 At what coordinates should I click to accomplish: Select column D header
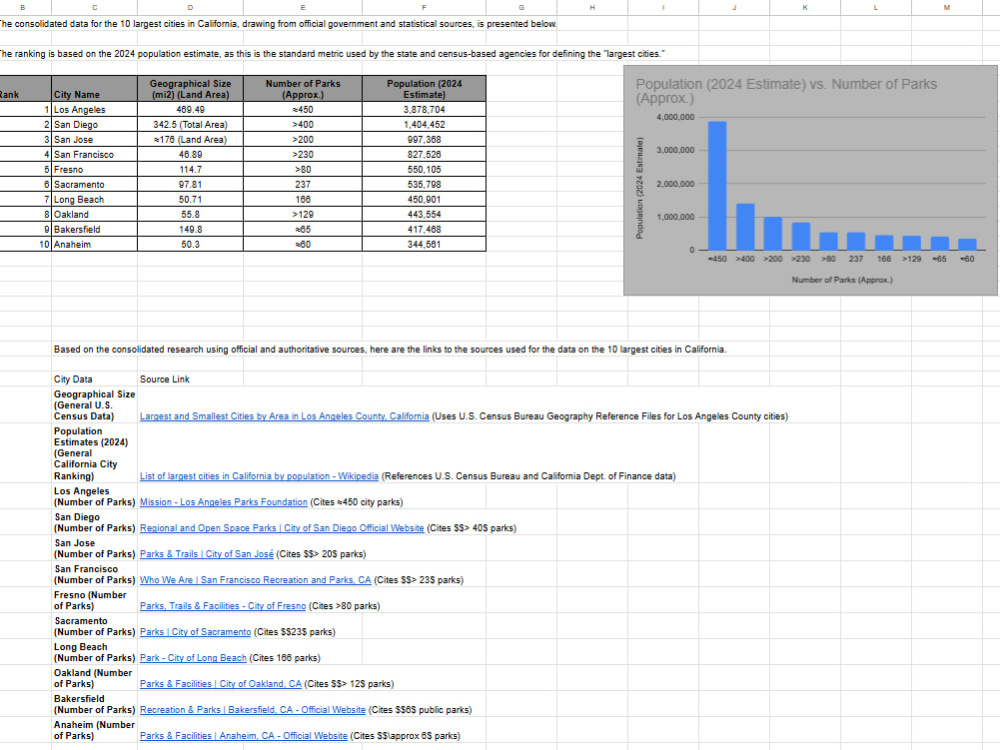click(x=190, y=8)
